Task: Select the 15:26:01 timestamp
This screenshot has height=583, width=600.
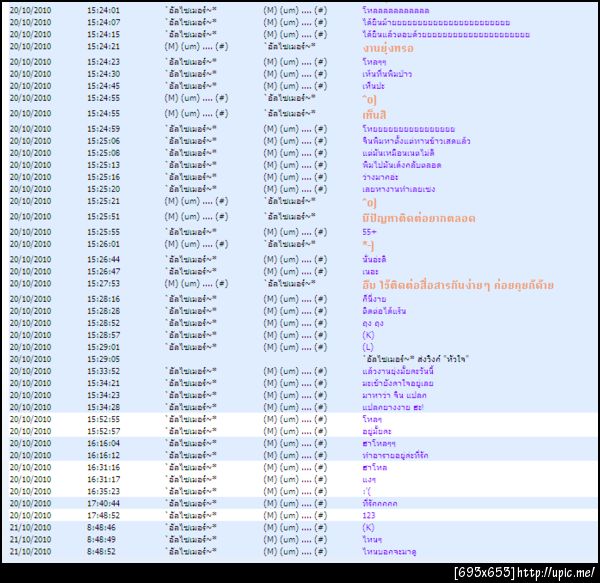Action: pos(103,244)
